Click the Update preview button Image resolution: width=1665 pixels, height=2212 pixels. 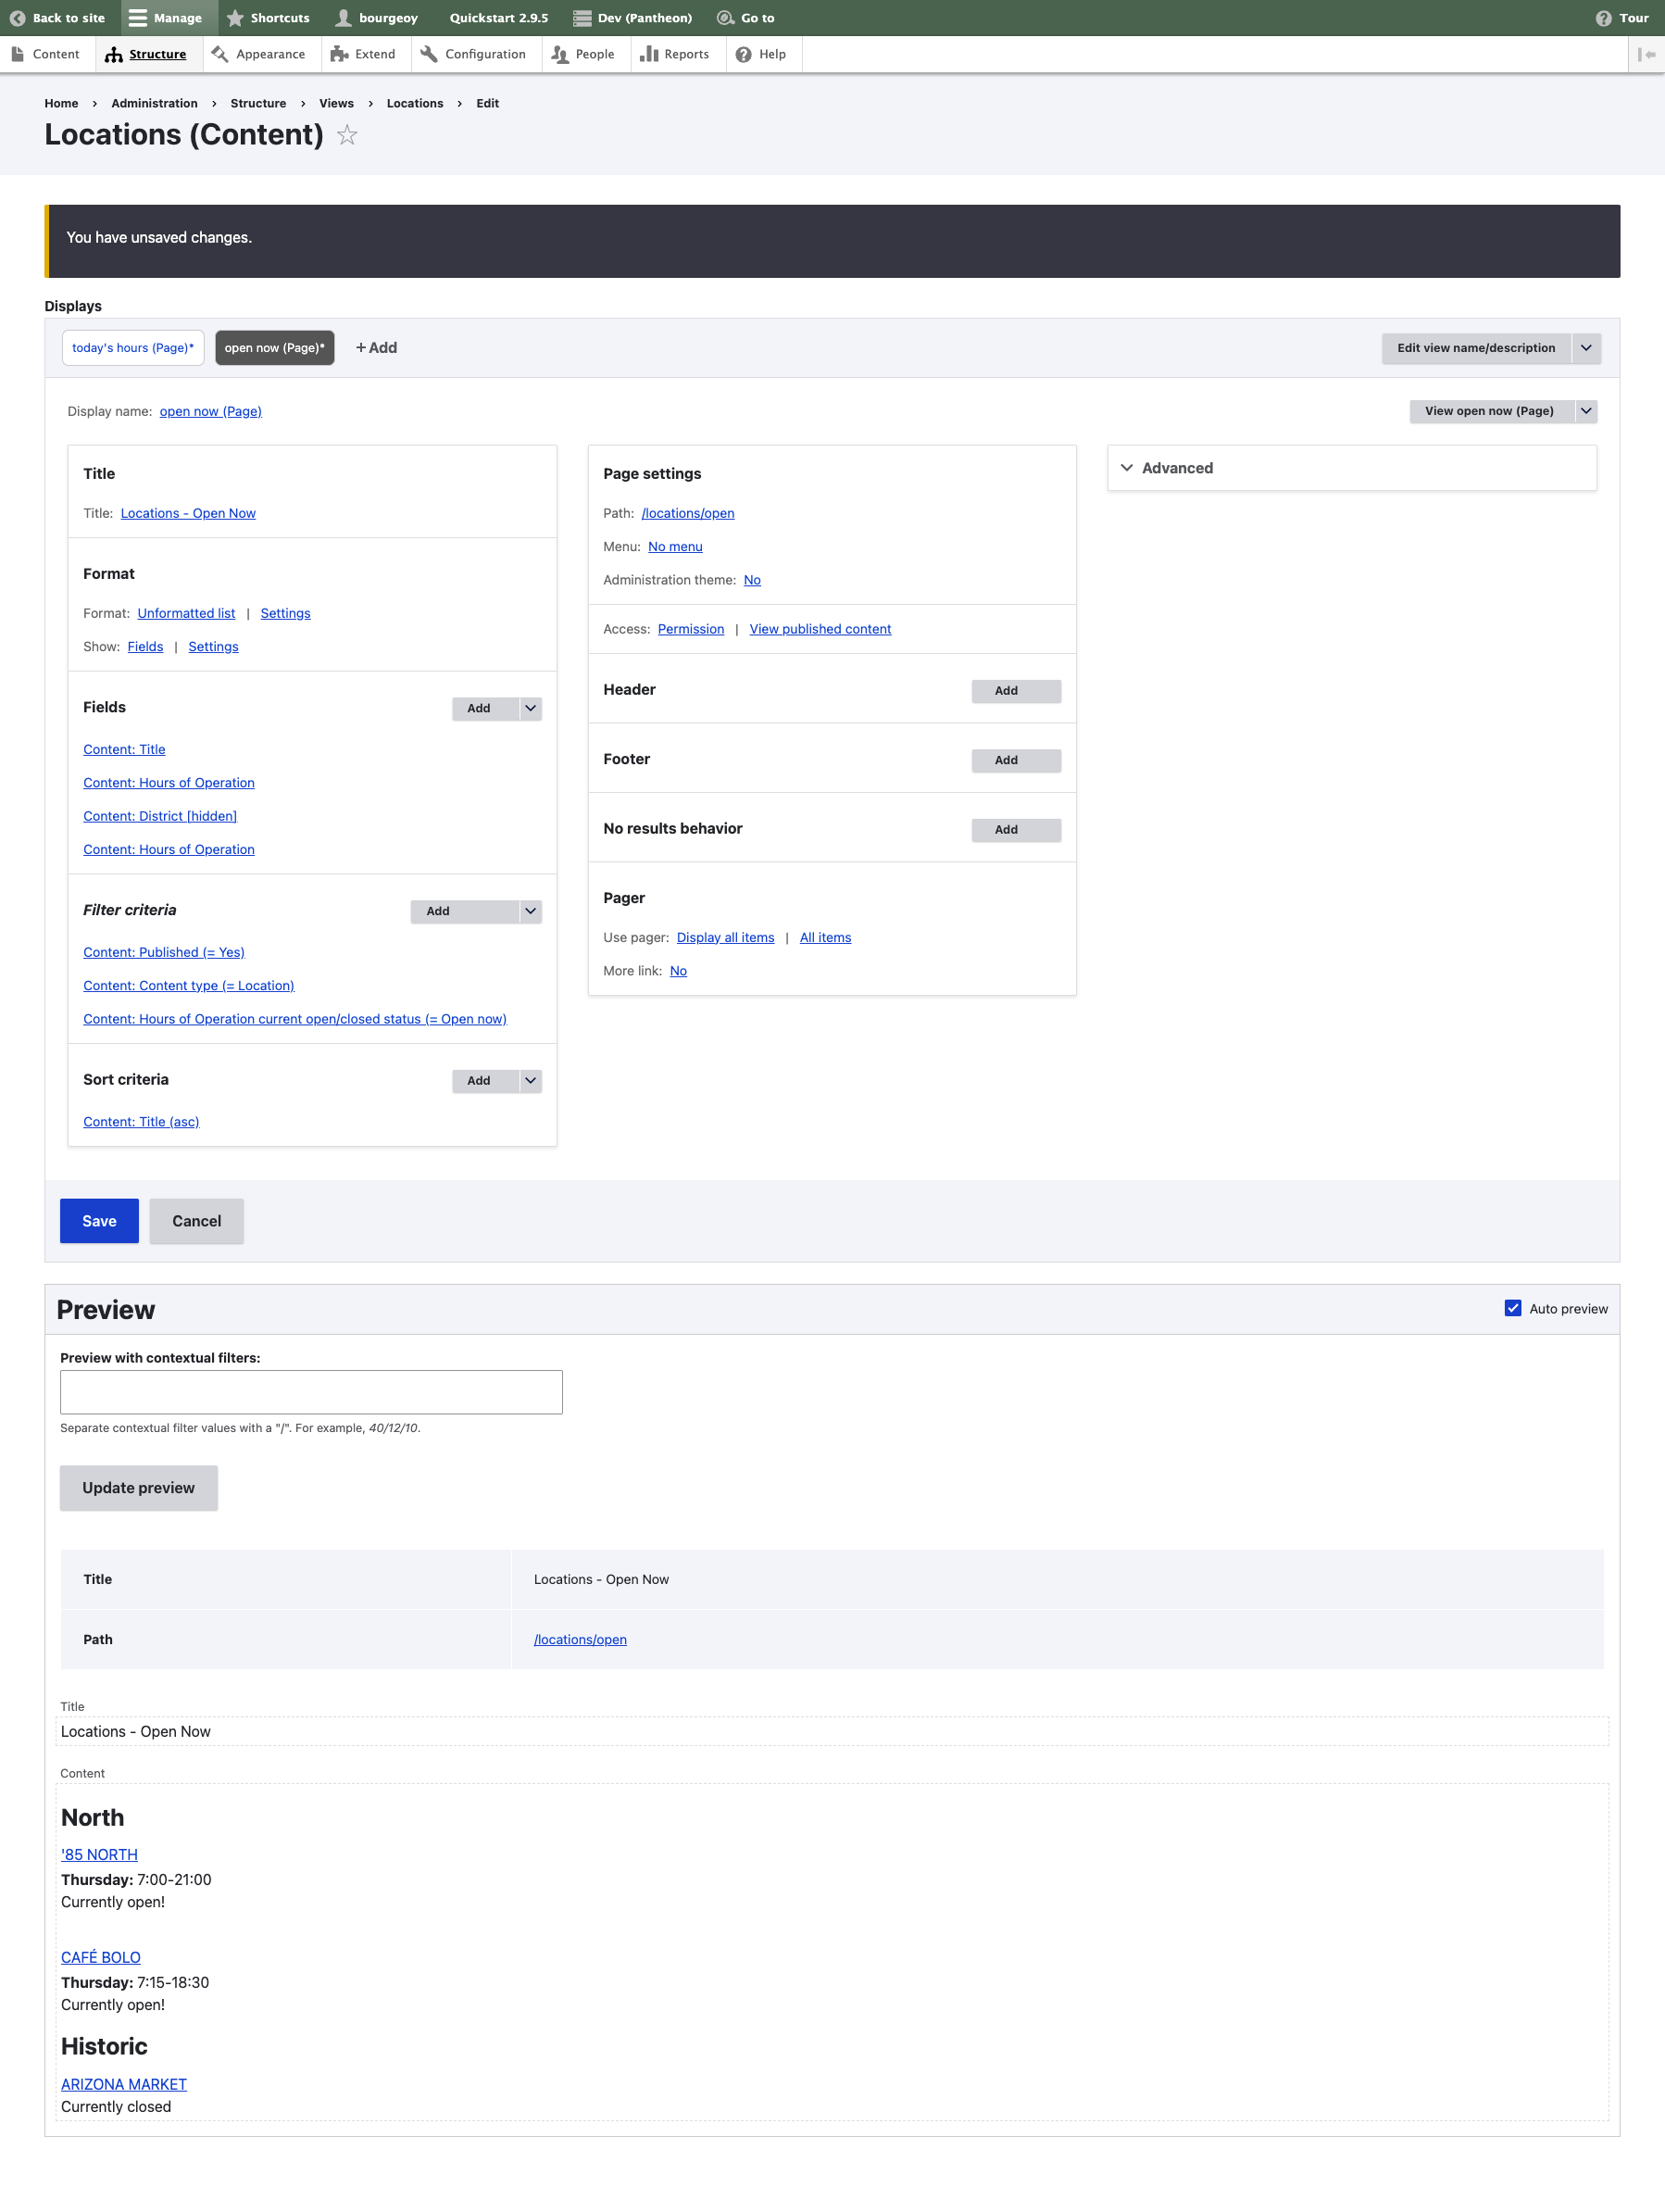[x=138, y=1487]
